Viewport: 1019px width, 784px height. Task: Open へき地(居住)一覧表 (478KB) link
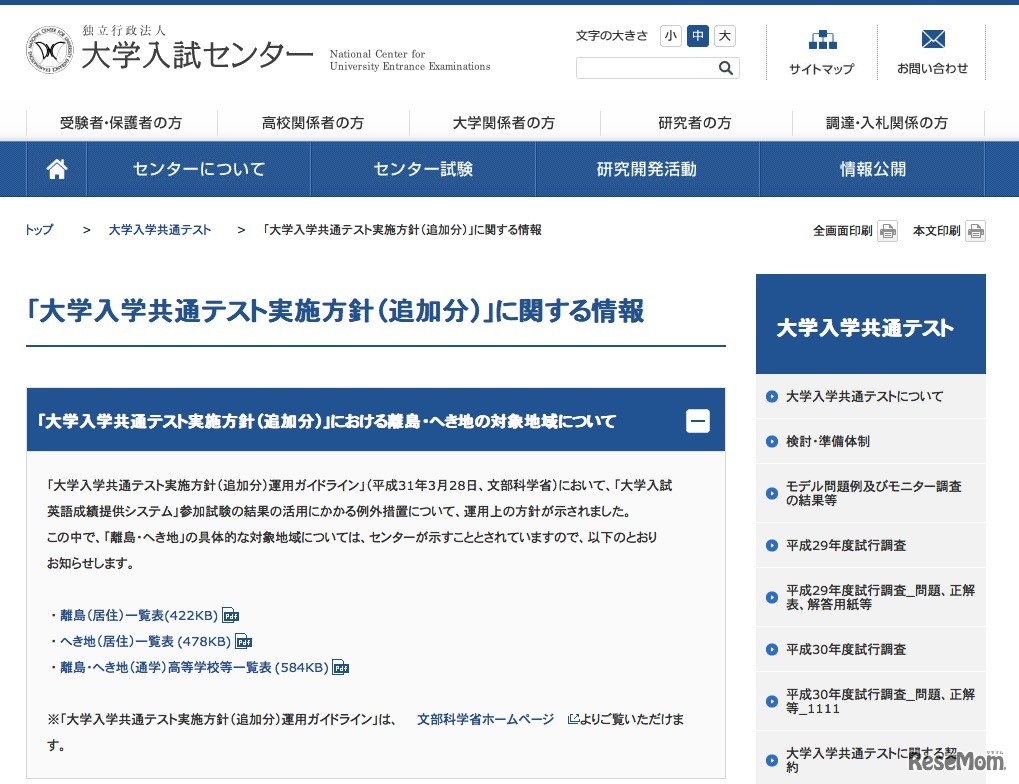point(146,641)
